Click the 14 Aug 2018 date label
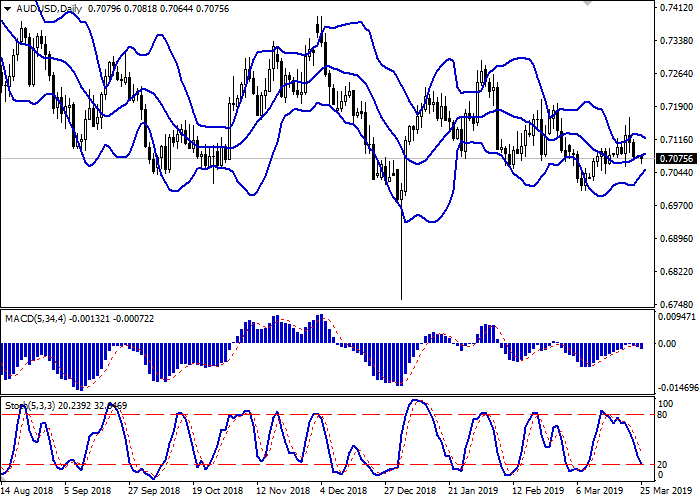 click(x=27, y=491)
